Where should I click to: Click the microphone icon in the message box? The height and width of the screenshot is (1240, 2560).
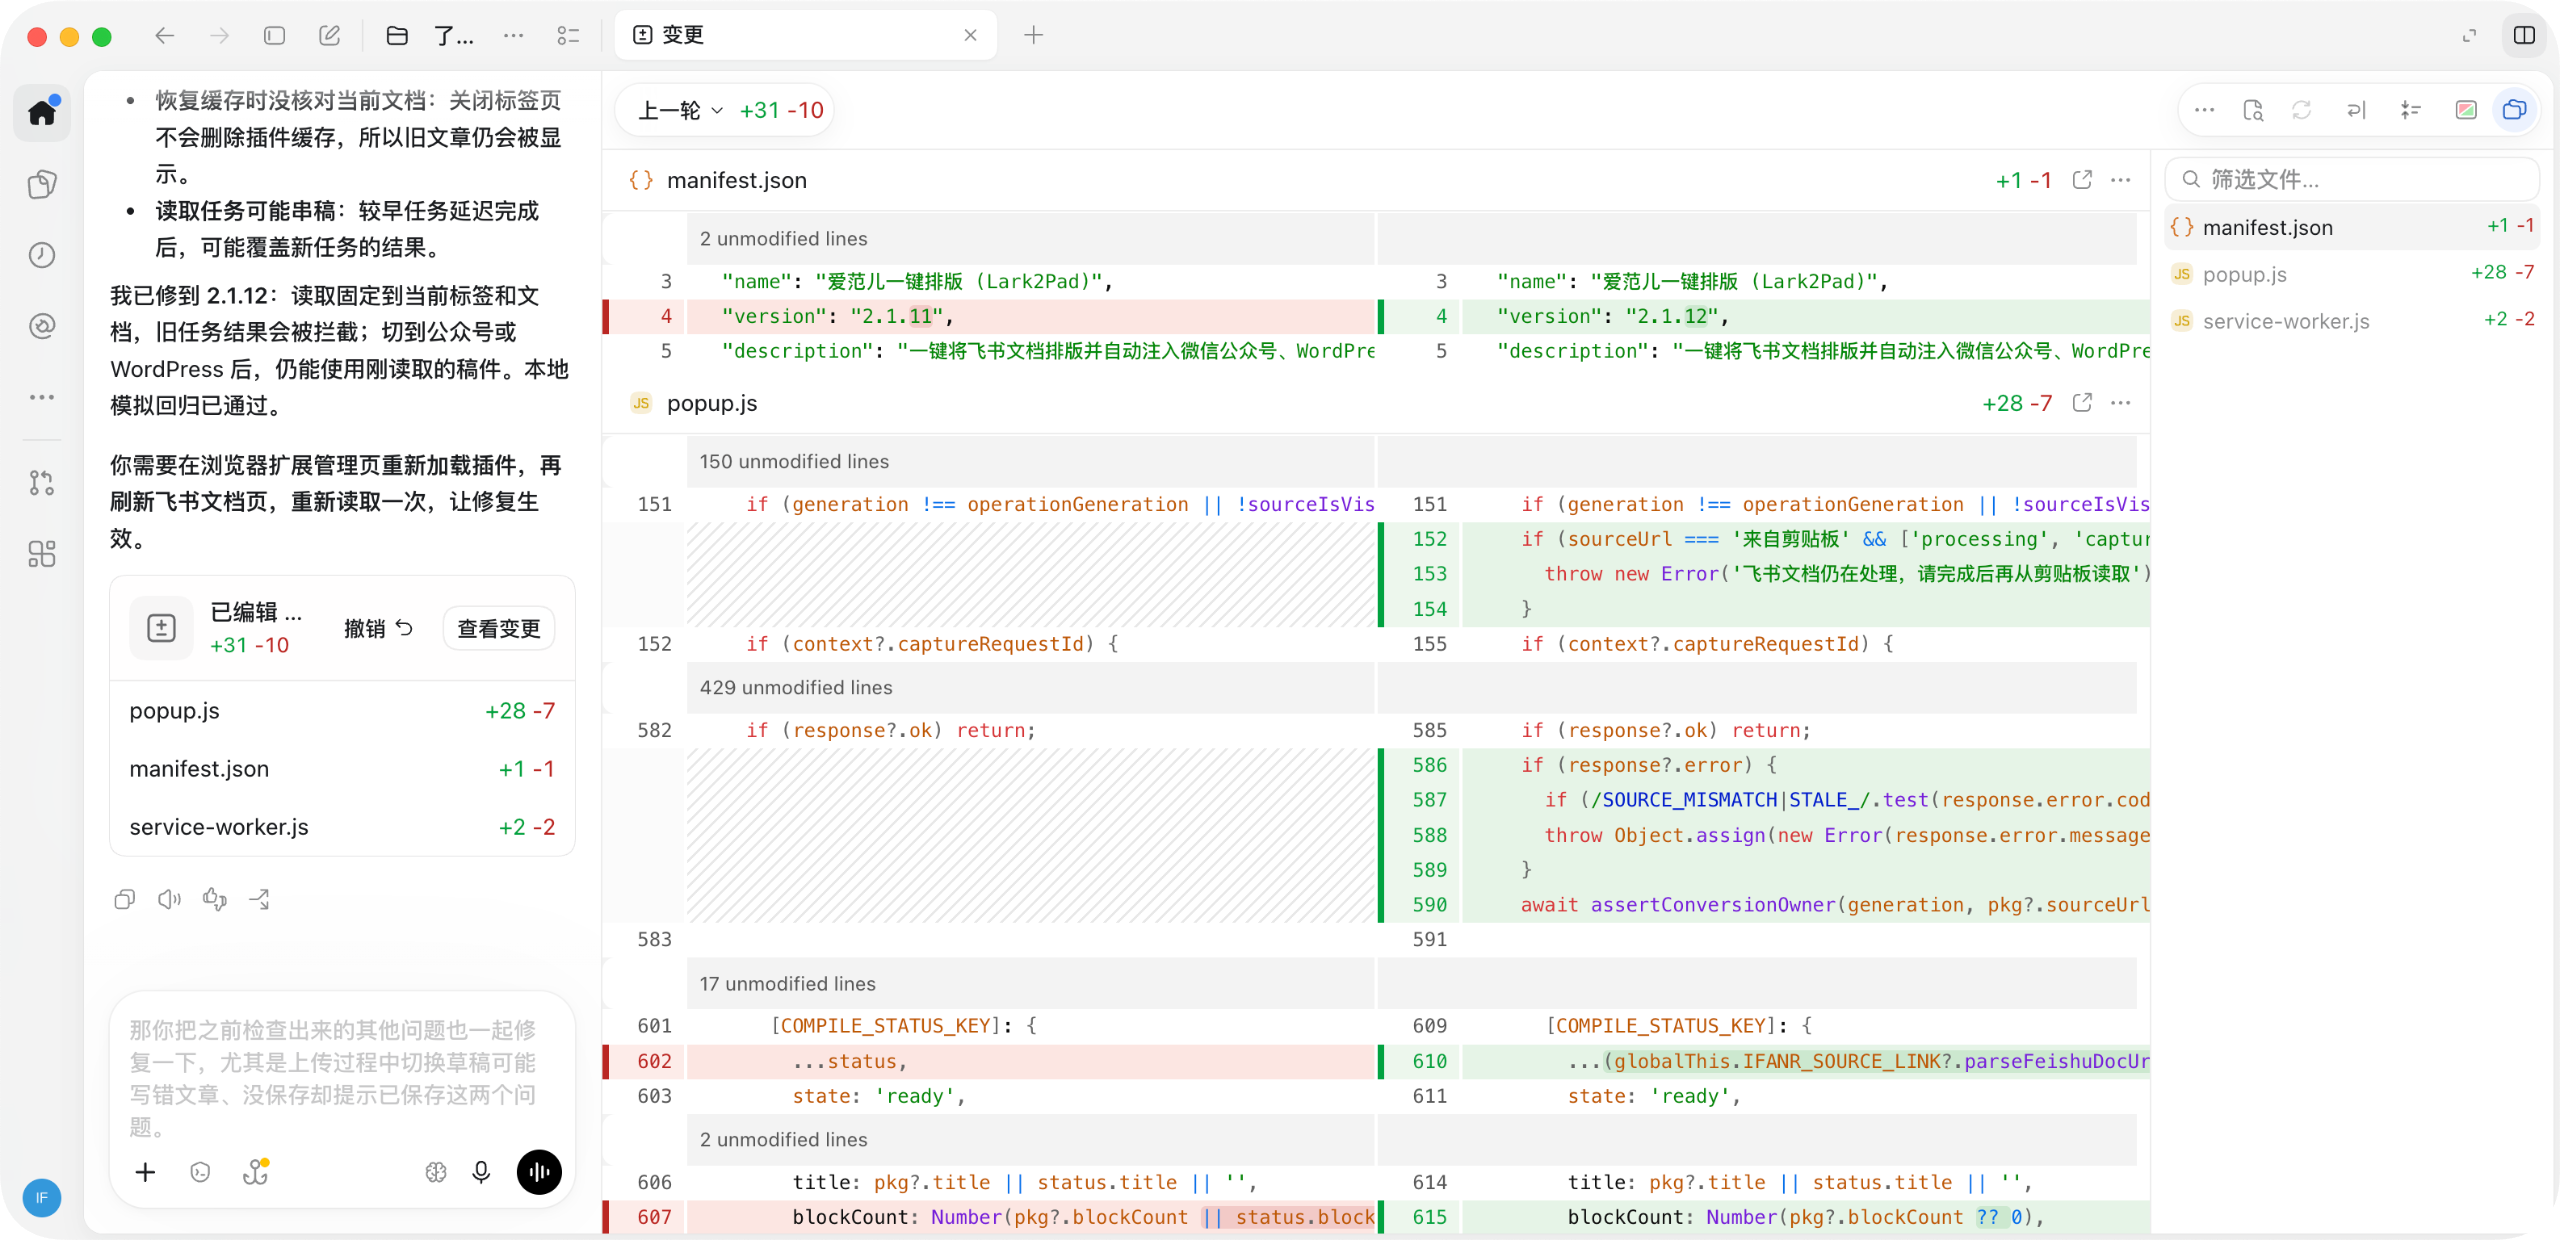coord(481,1172)
